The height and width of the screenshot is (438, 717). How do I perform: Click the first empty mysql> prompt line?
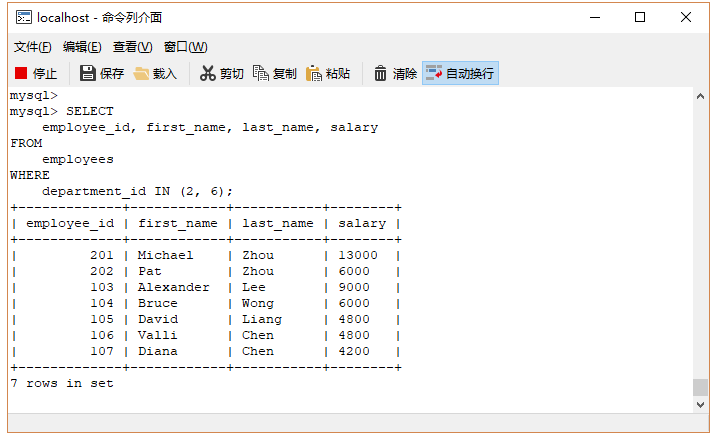point(34,96)
